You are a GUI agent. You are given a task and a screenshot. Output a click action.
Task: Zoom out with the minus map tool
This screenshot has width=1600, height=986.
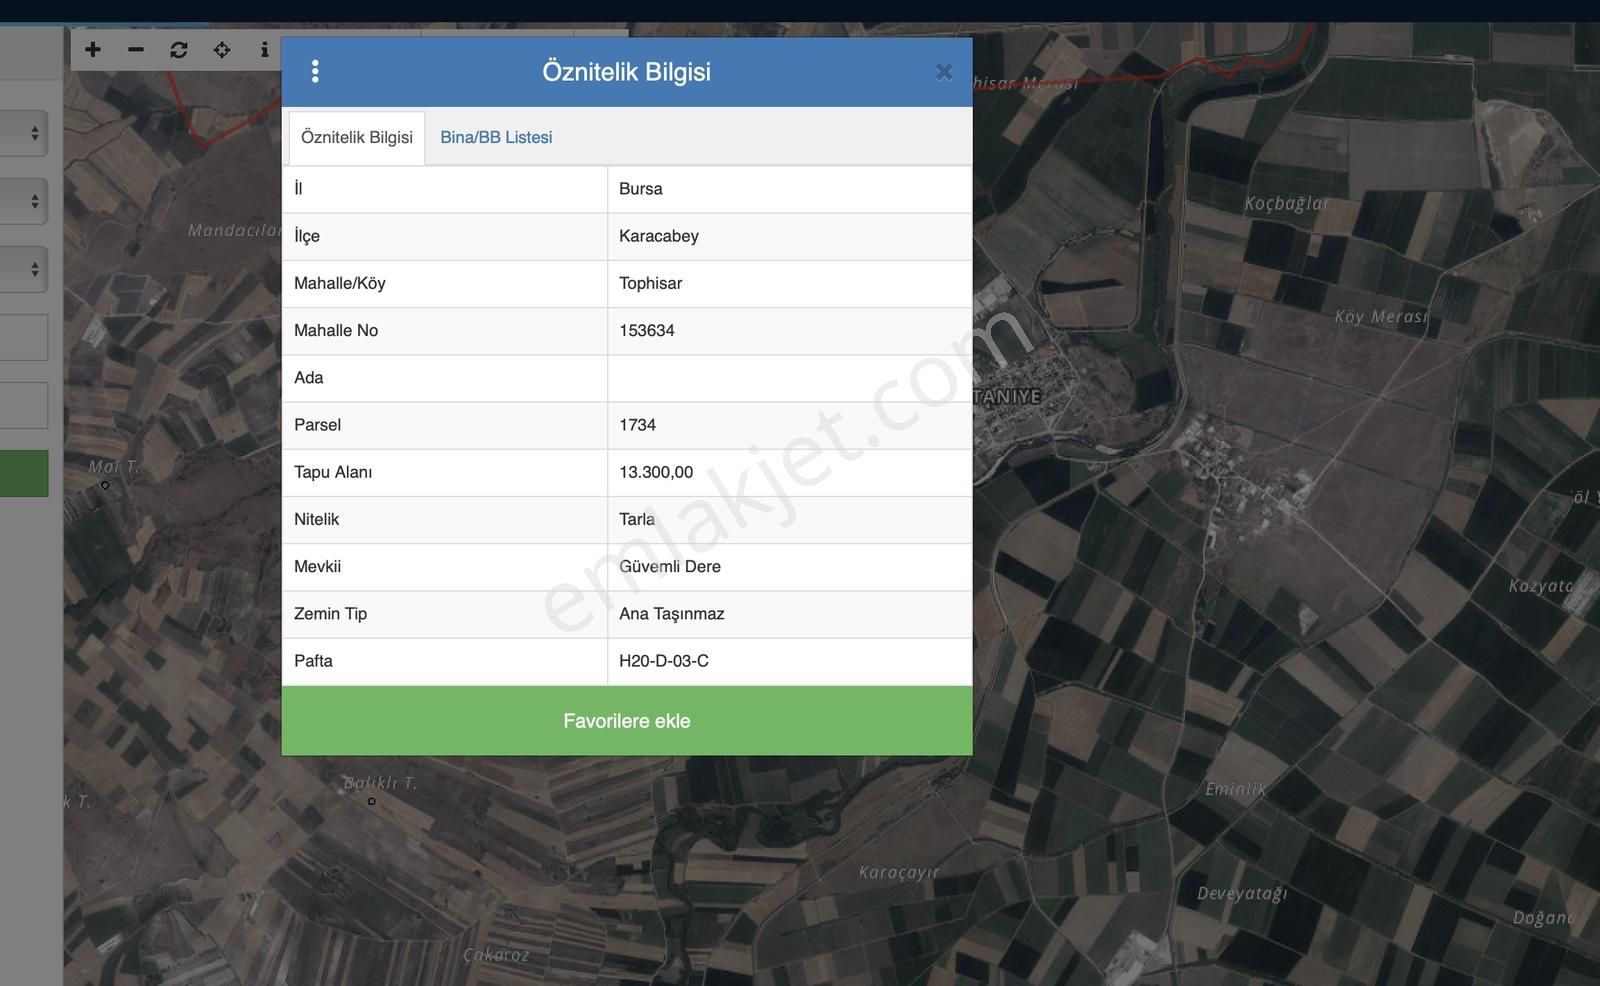click(136, 50)
